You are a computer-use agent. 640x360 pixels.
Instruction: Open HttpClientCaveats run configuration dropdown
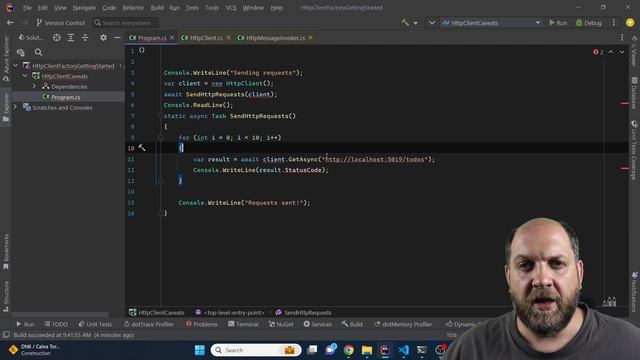point(491,23)
